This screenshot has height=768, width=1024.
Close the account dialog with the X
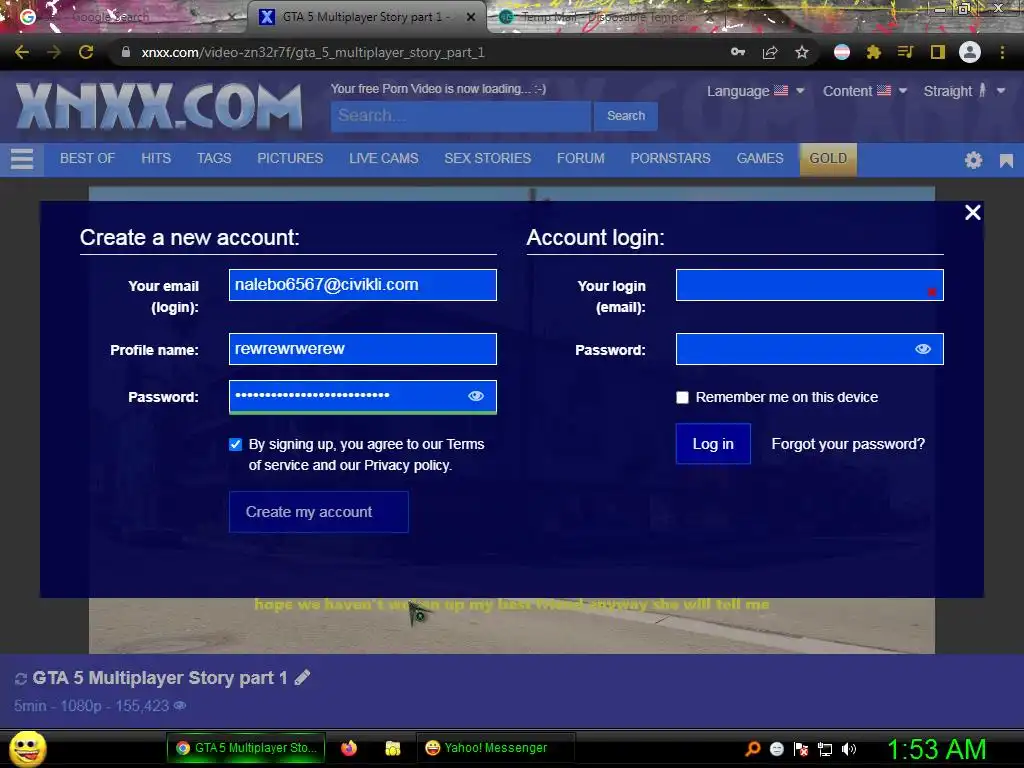pyautogui.click(x=972, y=212)
